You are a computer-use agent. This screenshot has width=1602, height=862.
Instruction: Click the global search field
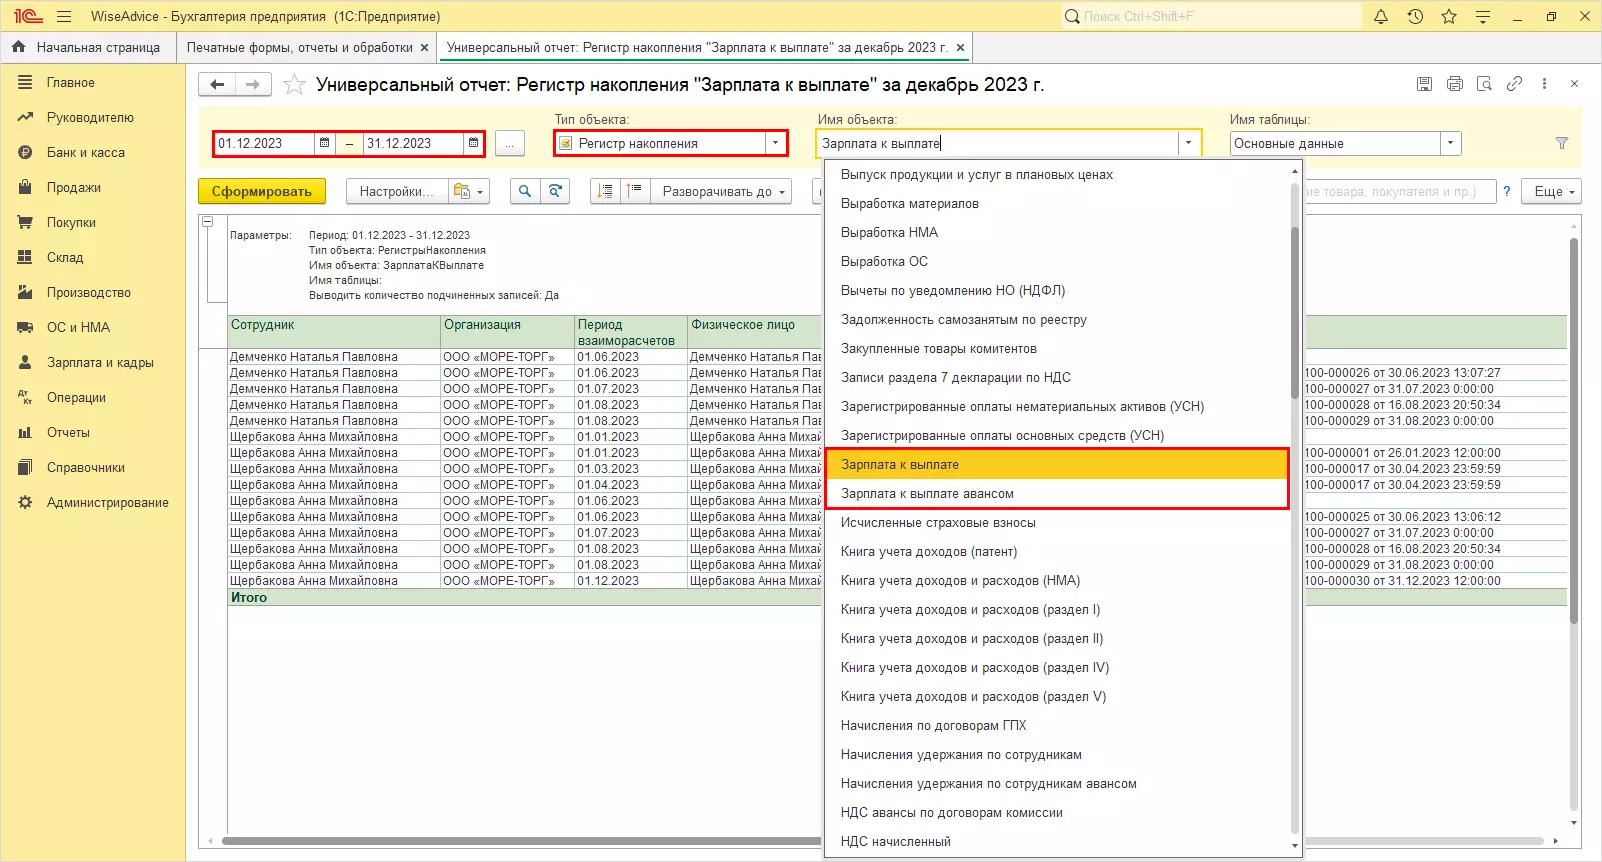[x=1210, y=17]
